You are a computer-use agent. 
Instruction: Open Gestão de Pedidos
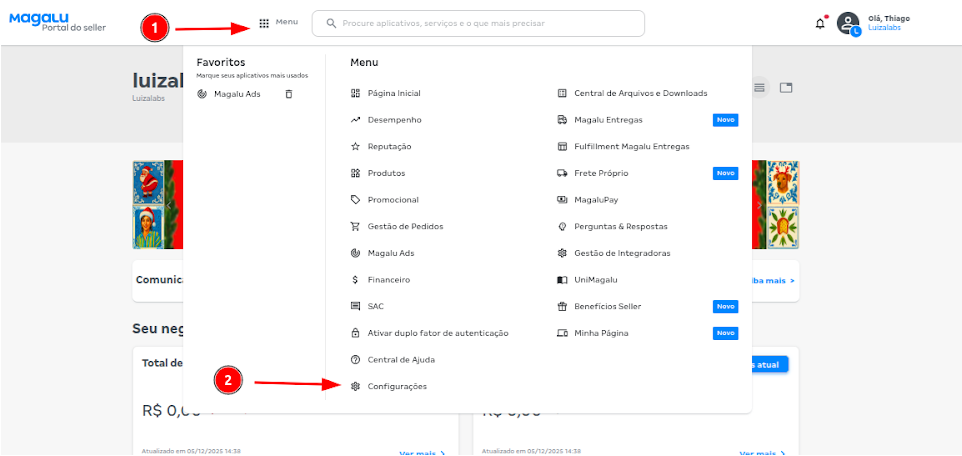point(406,226)
